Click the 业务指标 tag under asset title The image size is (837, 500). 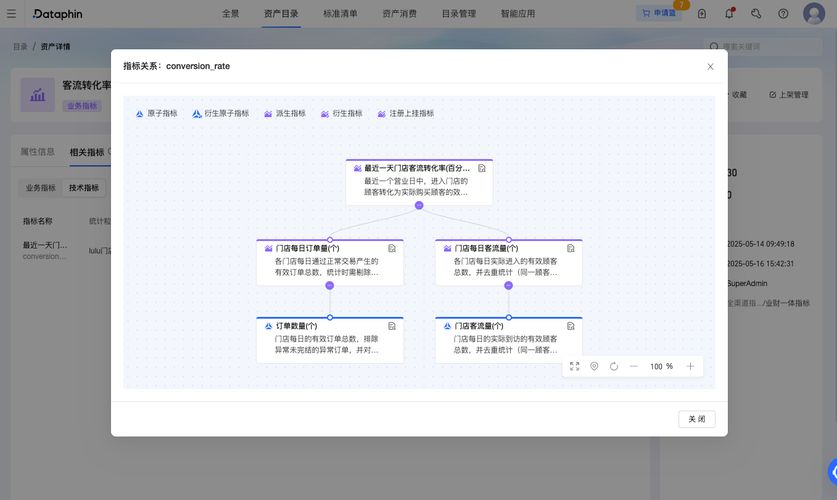[82, 106]
